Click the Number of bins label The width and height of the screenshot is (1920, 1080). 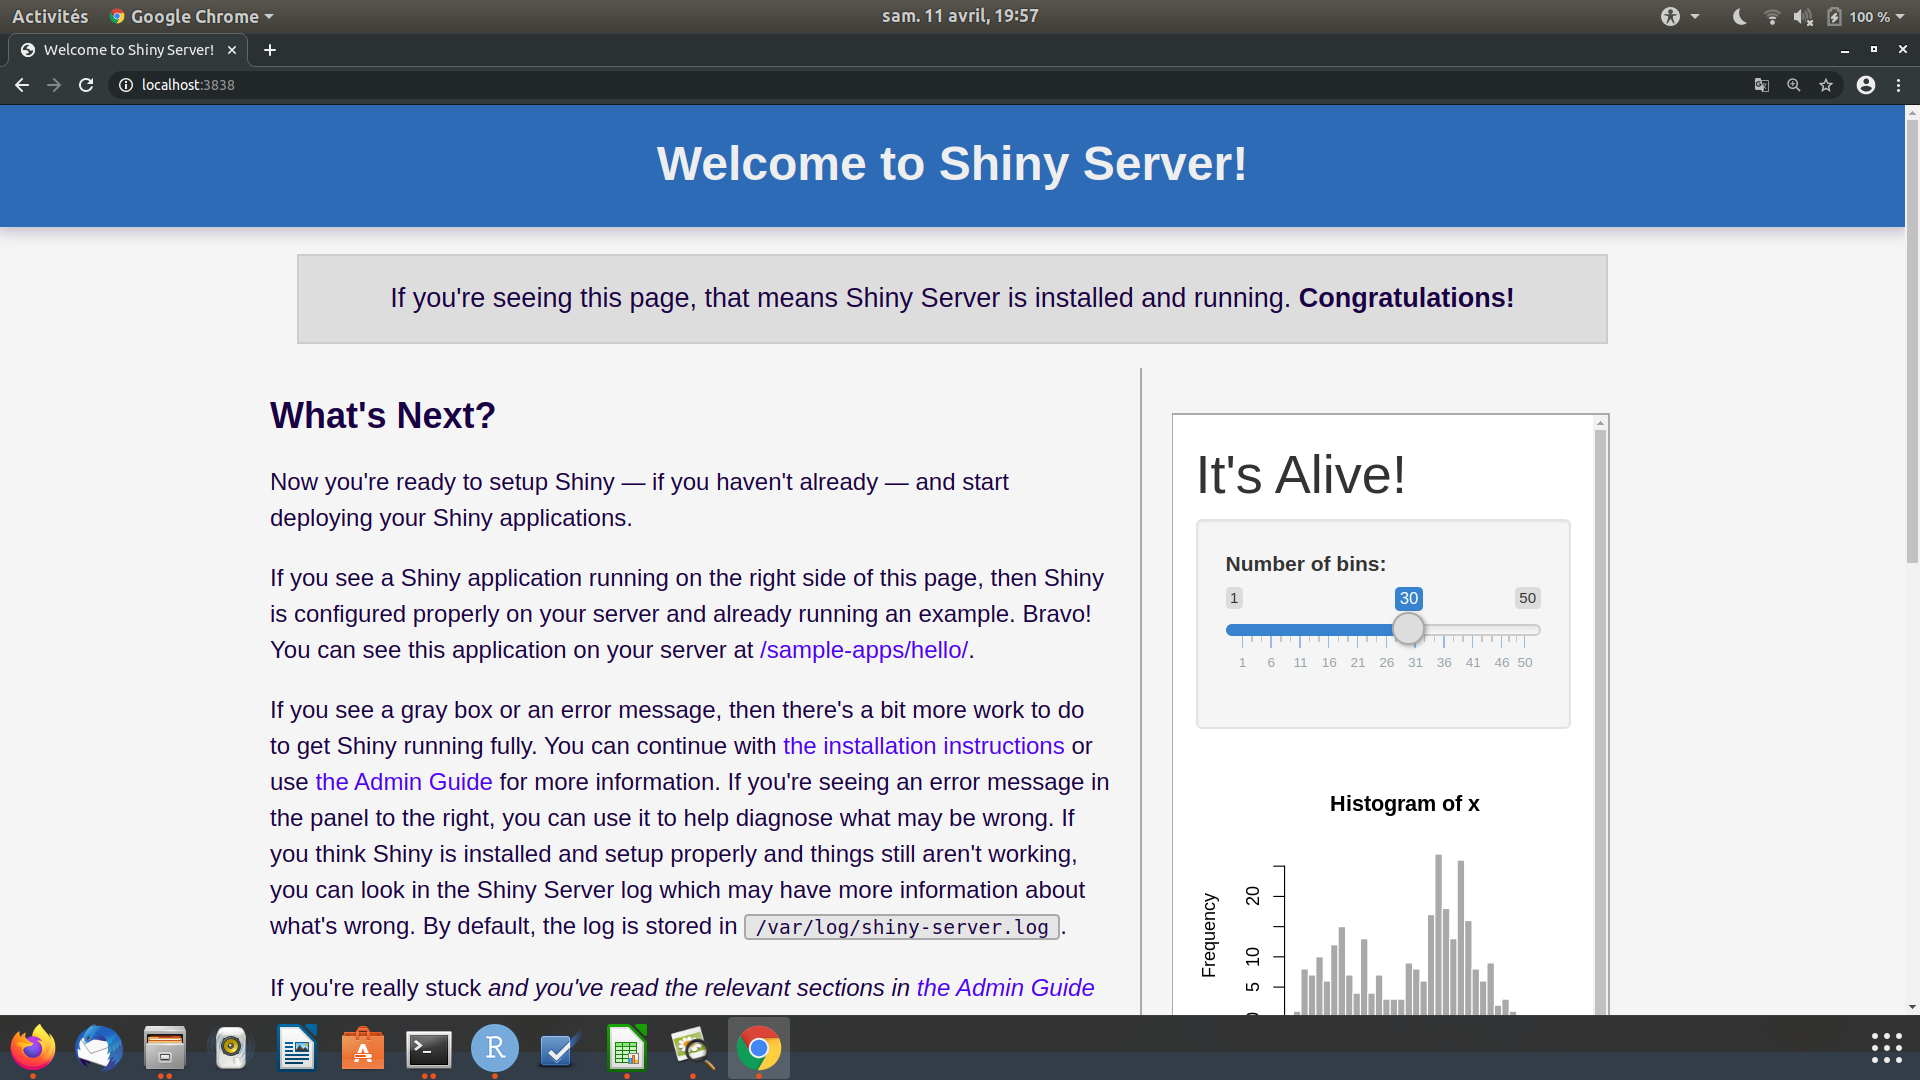1306,564
